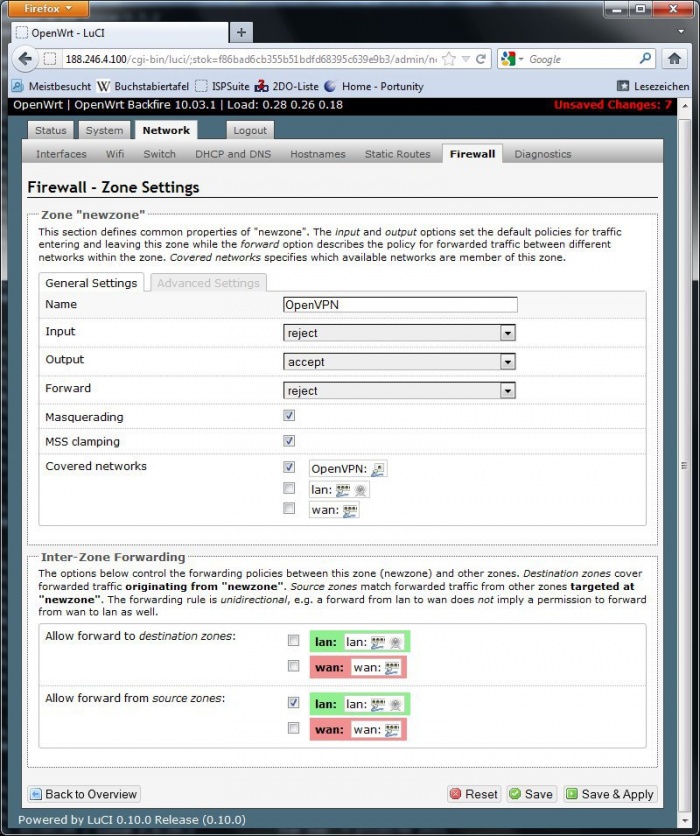Viewport: 700px width, 836px height.
Task: Click the zone Name text field
Action: click(x=400, y=305)
